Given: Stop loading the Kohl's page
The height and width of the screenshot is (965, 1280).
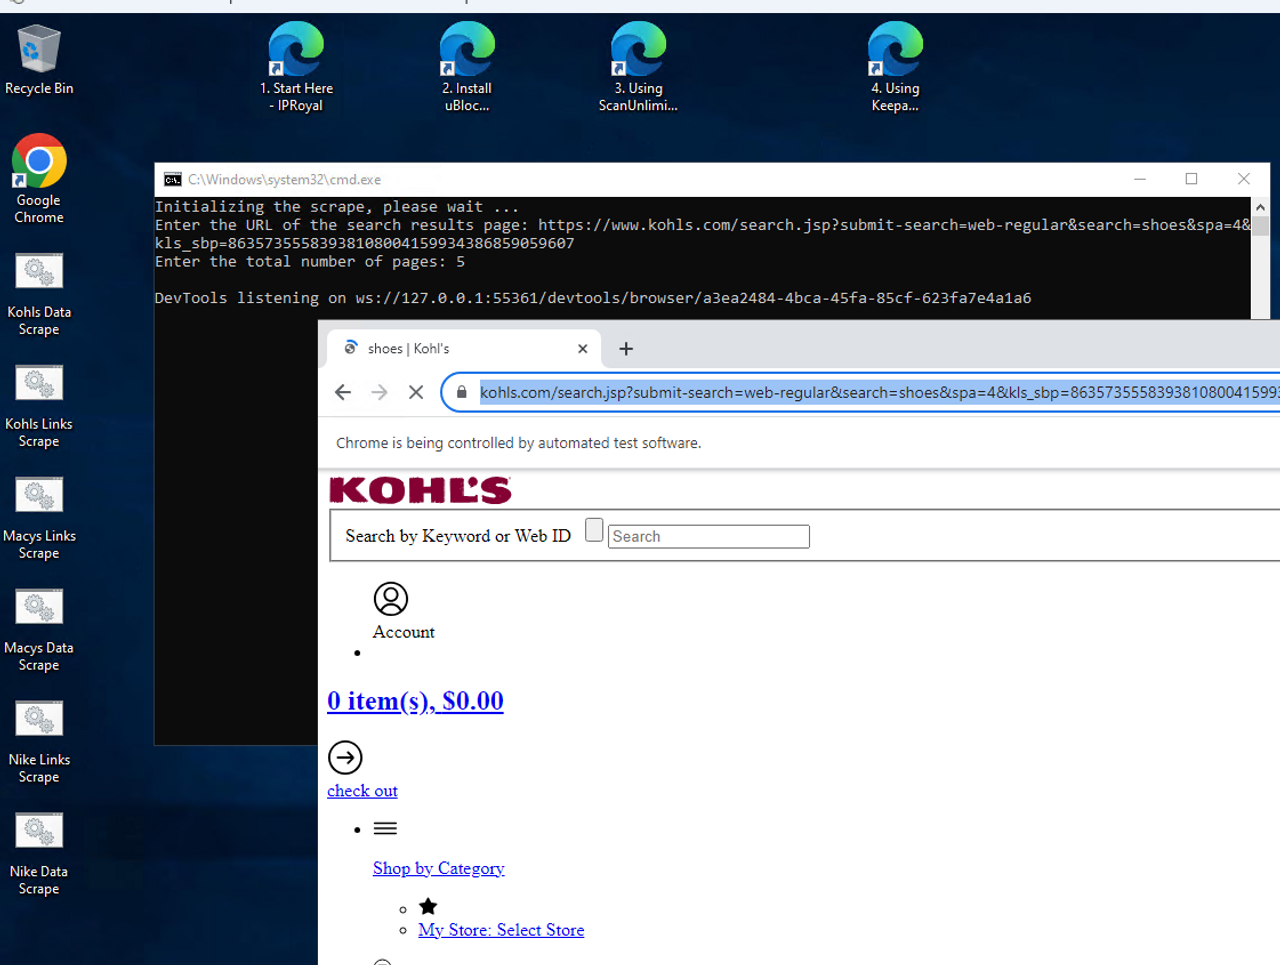Looking at the screenshot, I should (x=416, y=392).
